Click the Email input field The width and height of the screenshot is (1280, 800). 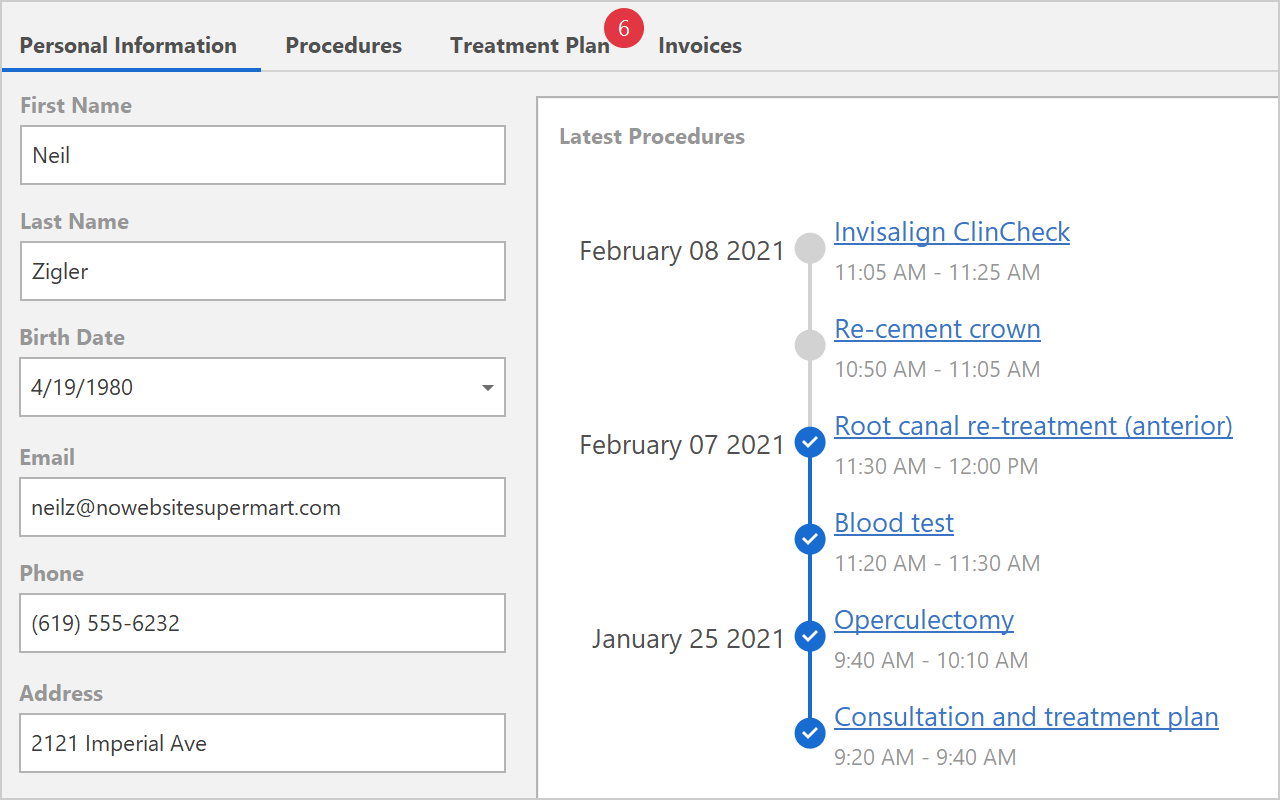(x=262, y=507)
